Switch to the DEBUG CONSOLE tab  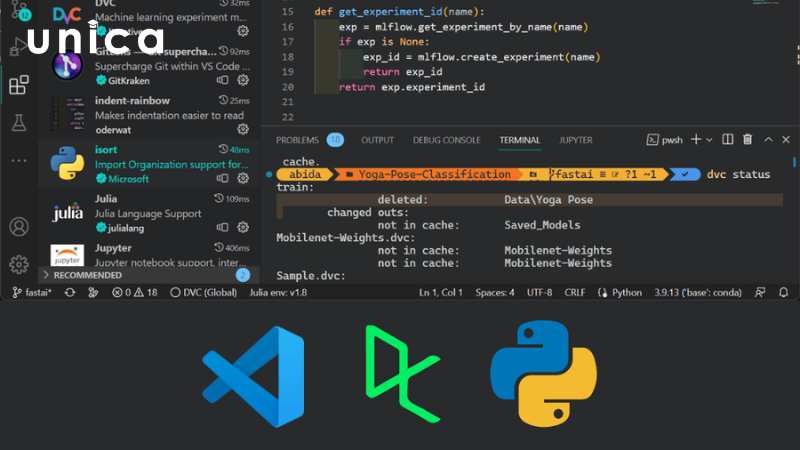(x=446, y=140)
